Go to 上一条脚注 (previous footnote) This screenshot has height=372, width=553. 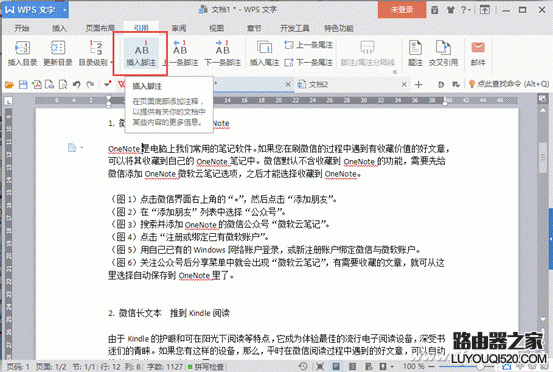click(180, 53)
